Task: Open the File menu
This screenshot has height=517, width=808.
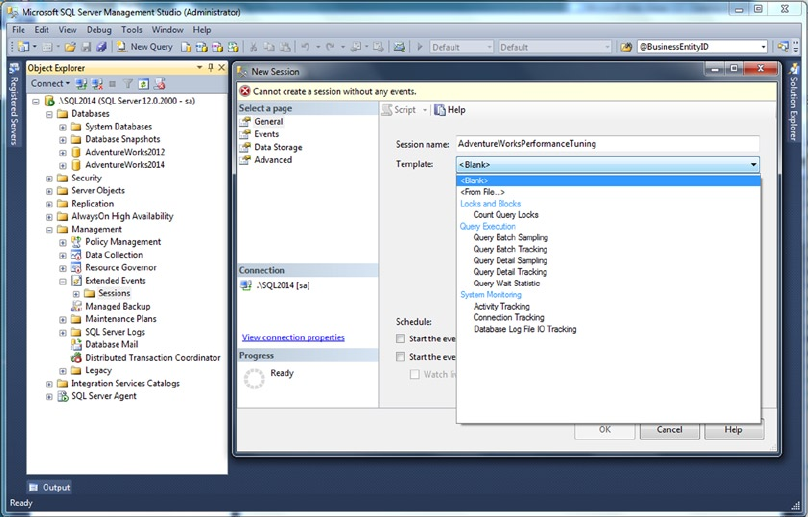Action: pos(19,30)
